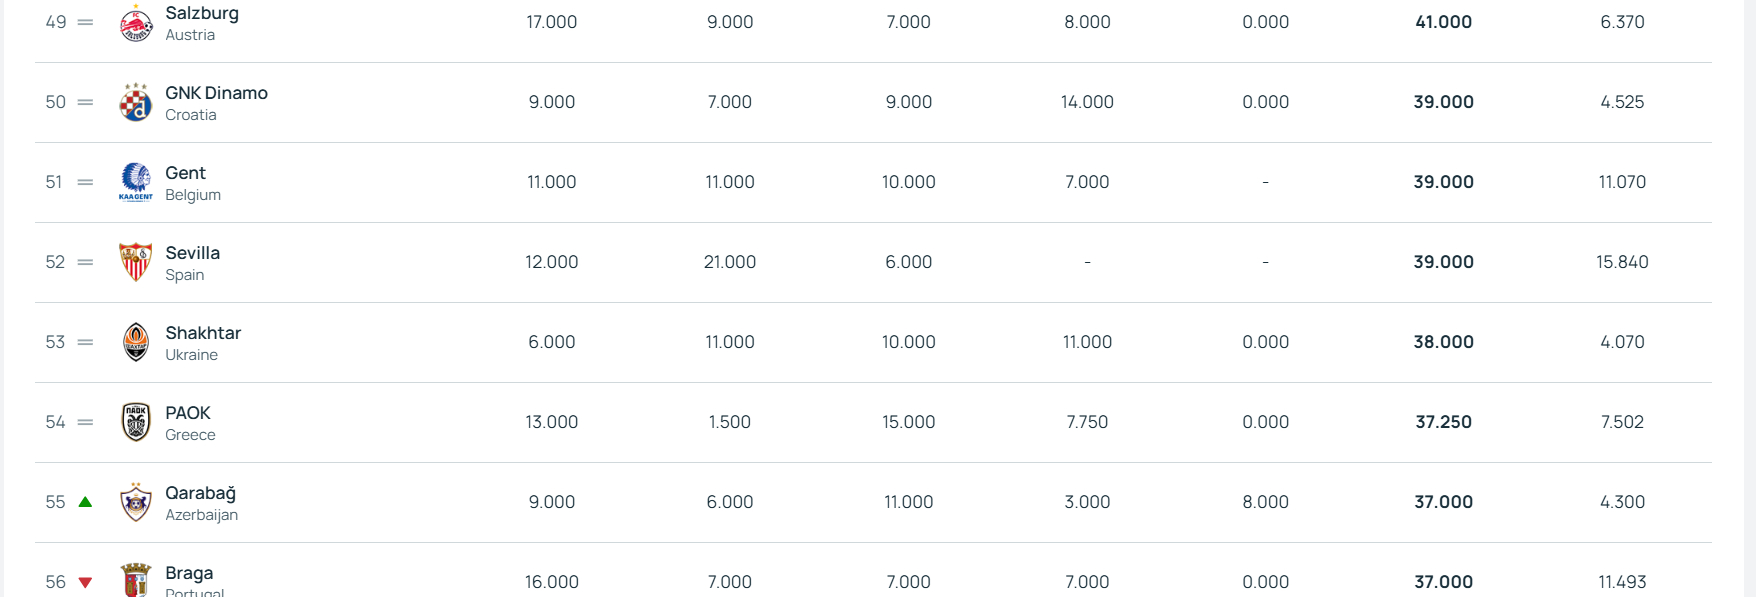Click the Shakhtar club logo
Image resolution: width=1756 pixels, height=597 pixels.
click(136, 342)
